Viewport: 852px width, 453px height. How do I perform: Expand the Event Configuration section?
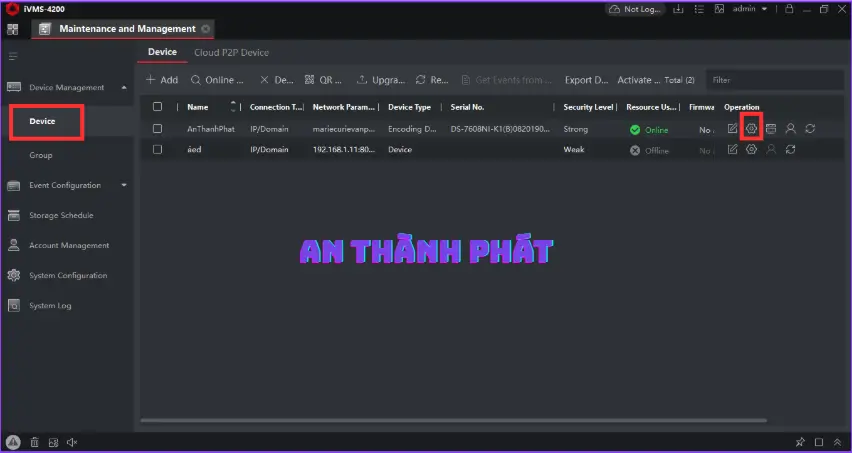click(x=124, y=185)
